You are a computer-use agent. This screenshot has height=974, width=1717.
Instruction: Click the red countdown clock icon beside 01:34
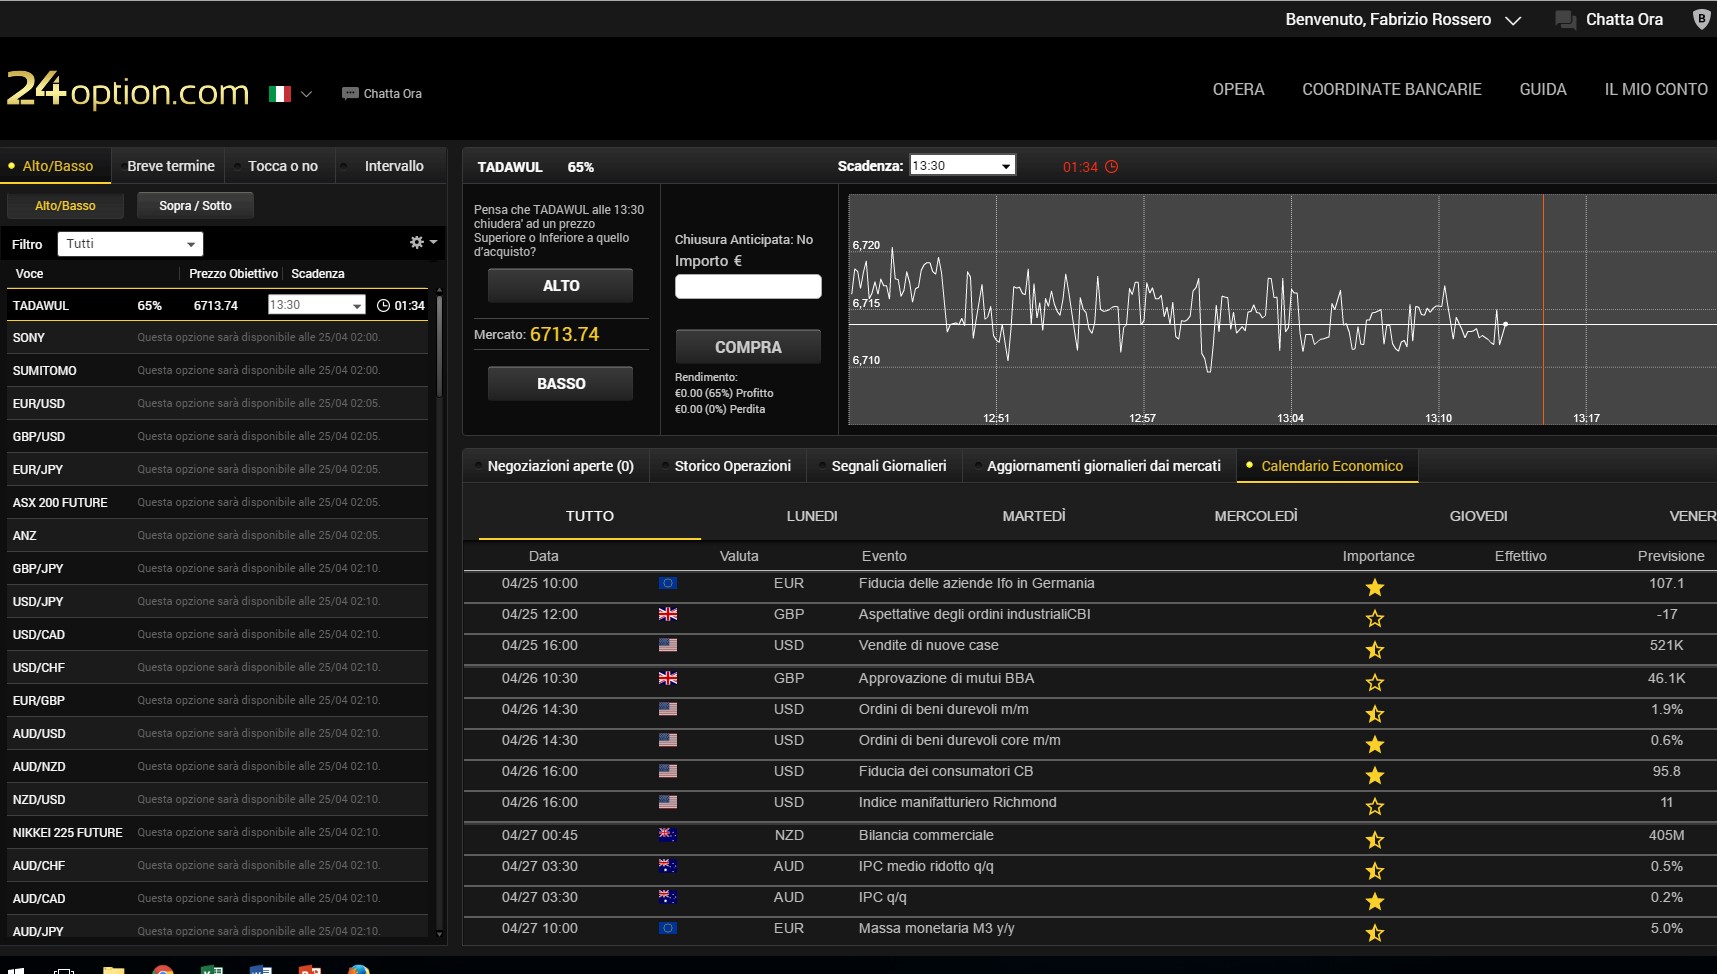1111,167
